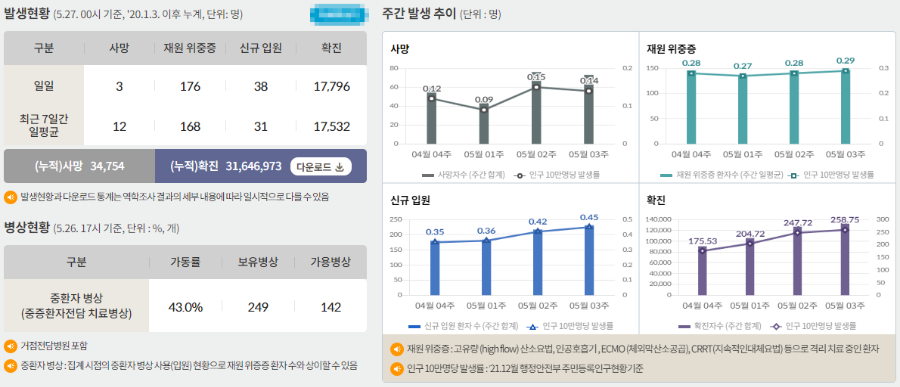
Task: Click the 최근 7일간 일평균 row label
Action: coord(44,125)
